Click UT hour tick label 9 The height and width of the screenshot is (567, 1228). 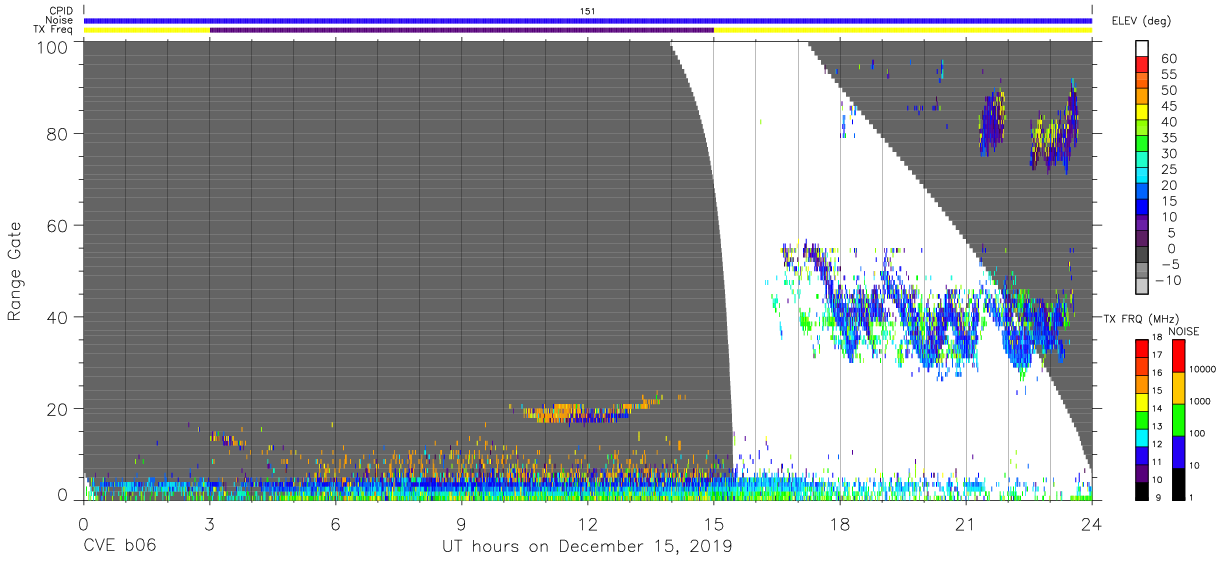pyautogui.click(x=461, y=524)
